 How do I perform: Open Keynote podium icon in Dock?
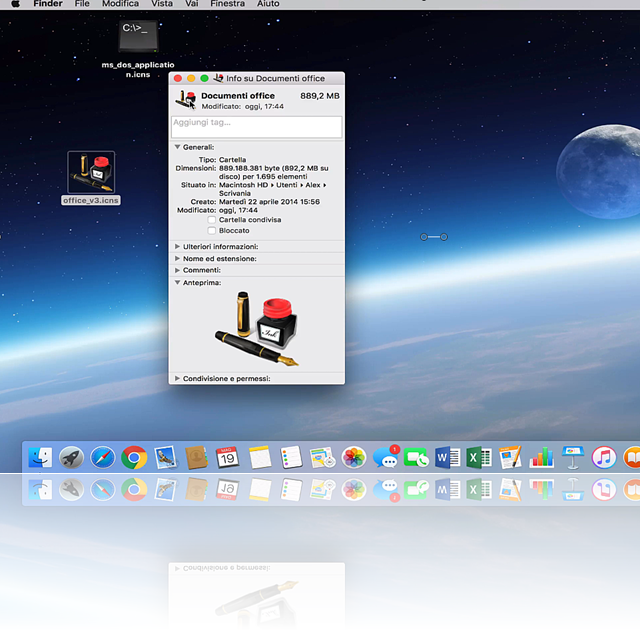tap(573, 457)
